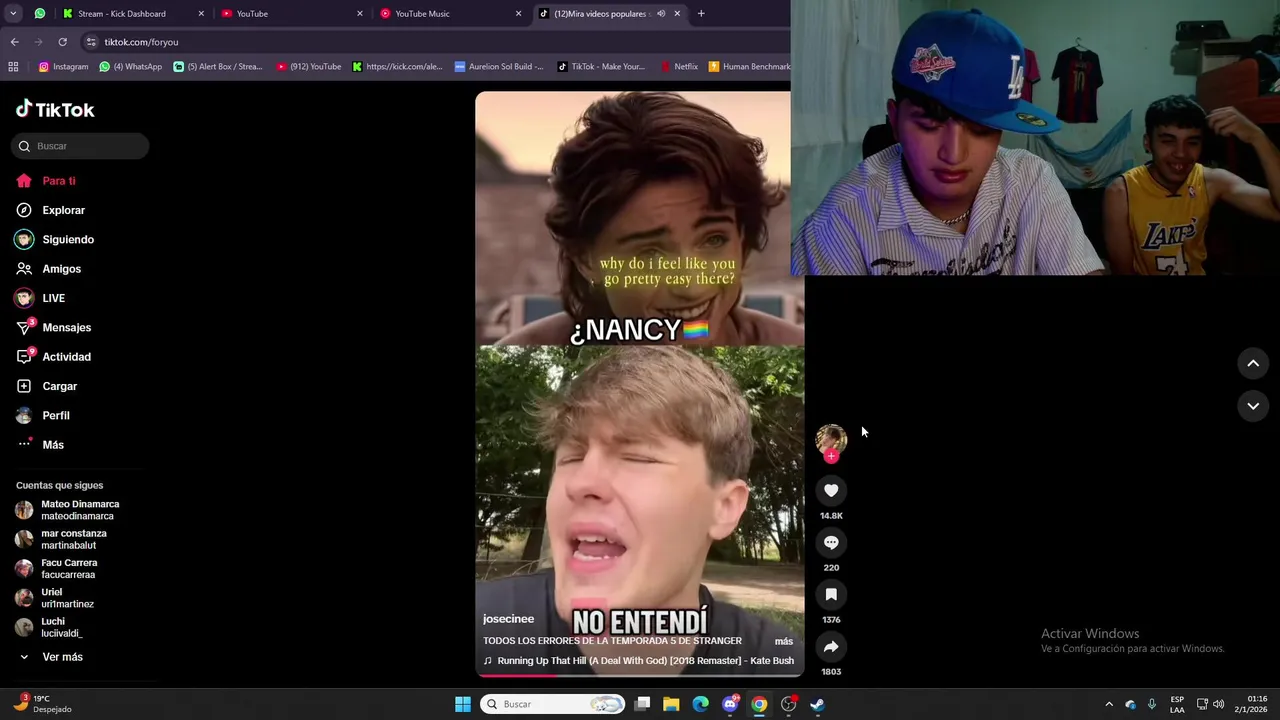
Task: Follow creator with red plus button
Action: click(831, 456)
